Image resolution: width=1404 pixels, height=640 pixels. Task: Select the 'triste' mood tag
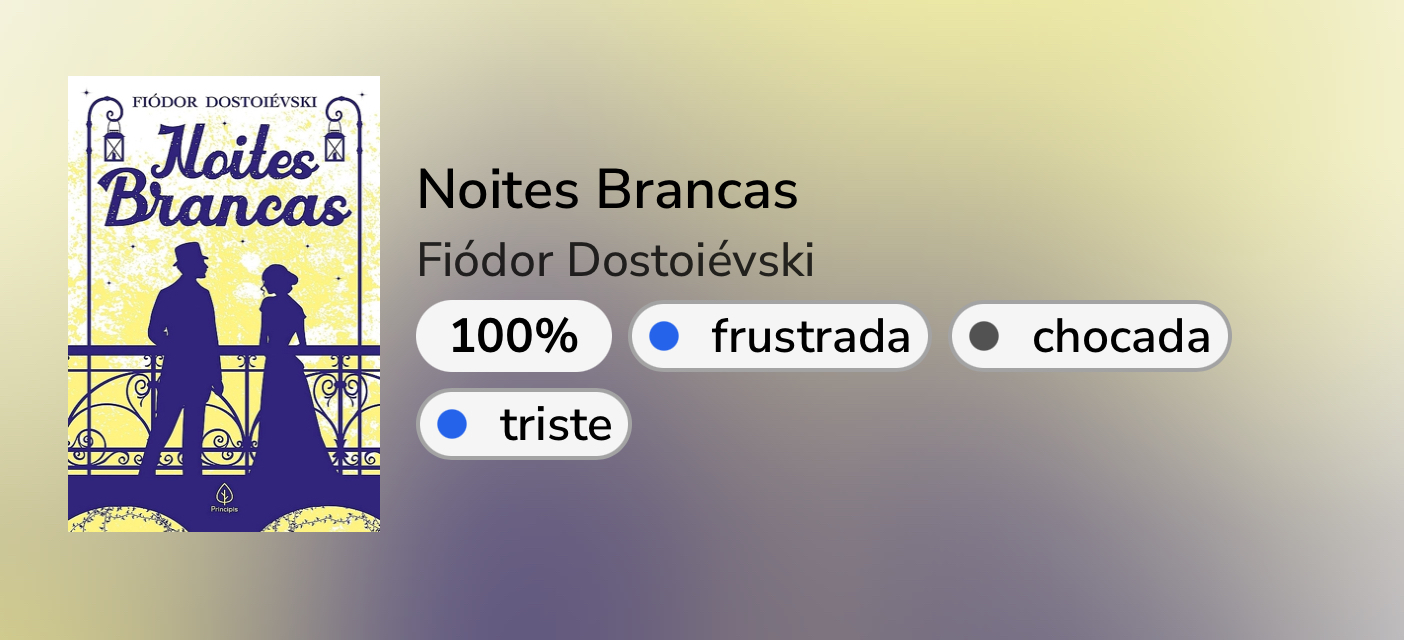524,425
